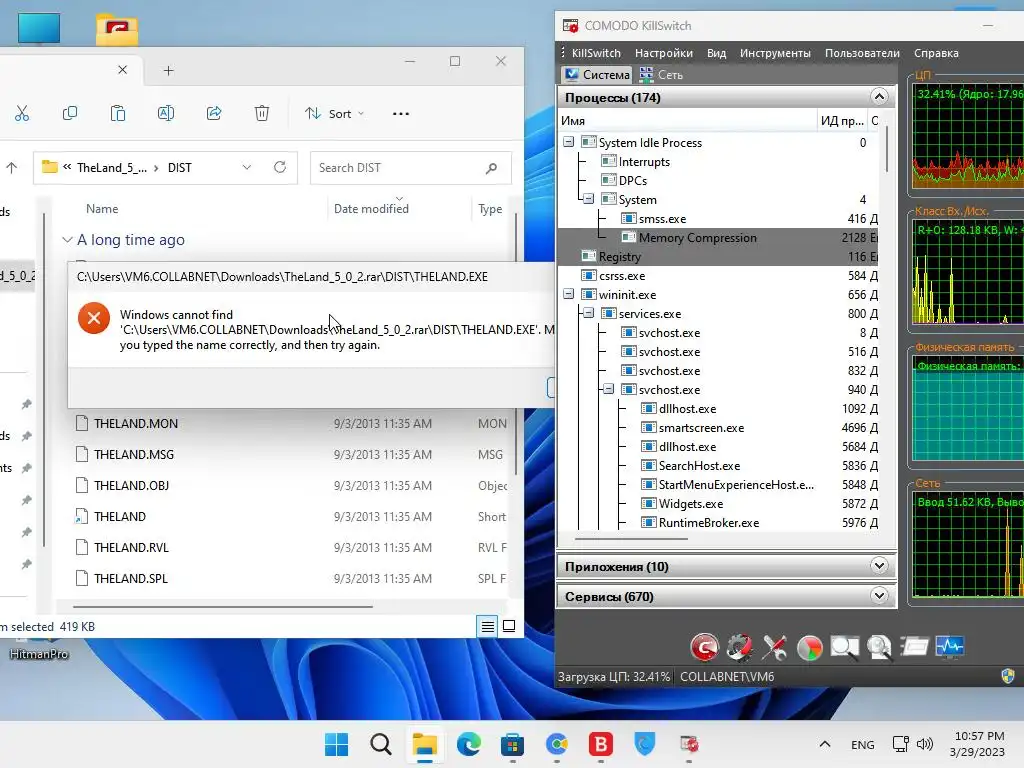
Task: Switch Explorer to details view layout
Action: coord(488,626)
